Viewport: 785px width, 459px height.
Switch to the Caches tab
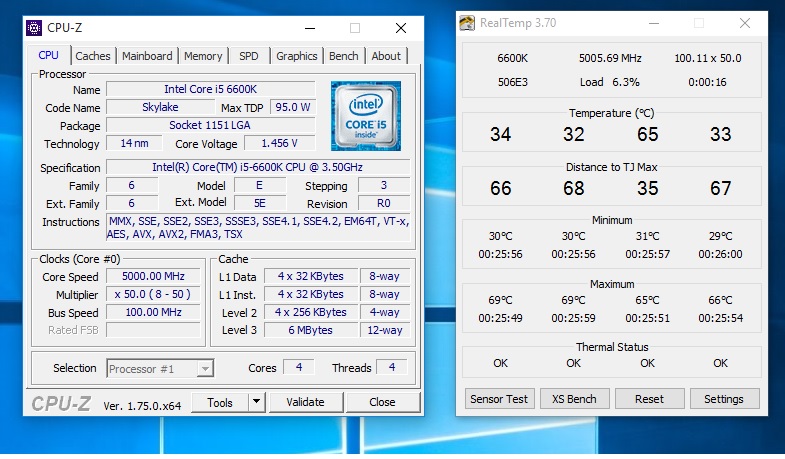(x=93, y=56)
